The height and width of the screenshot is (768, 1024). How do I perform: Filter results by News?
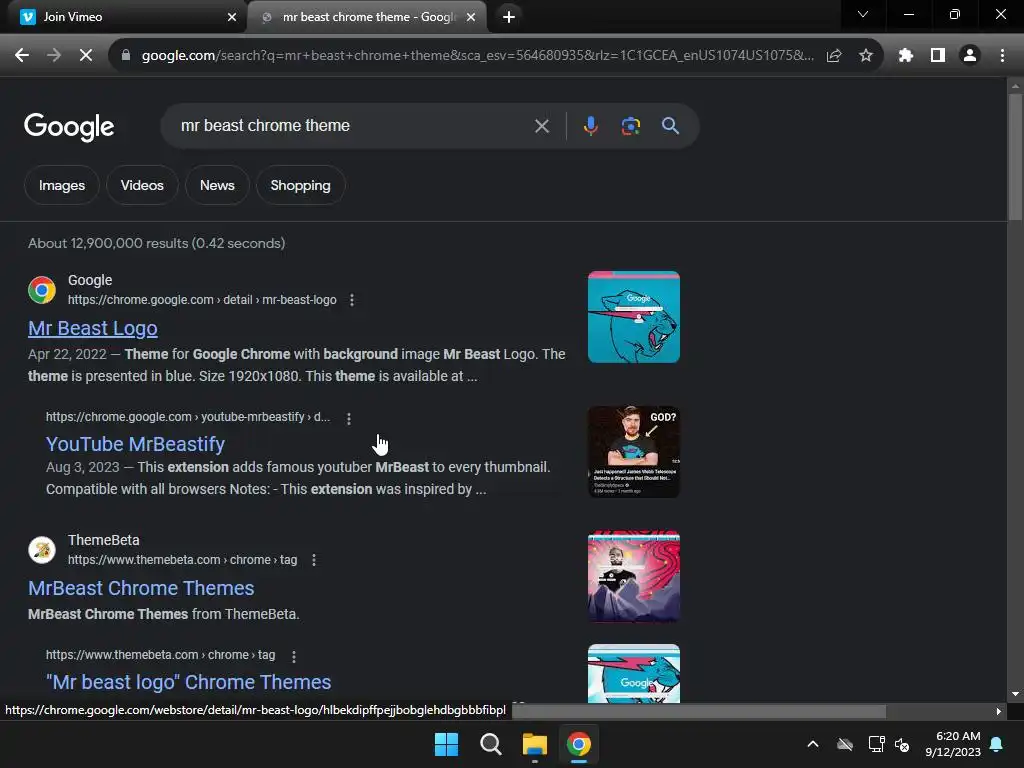(217, 185)
